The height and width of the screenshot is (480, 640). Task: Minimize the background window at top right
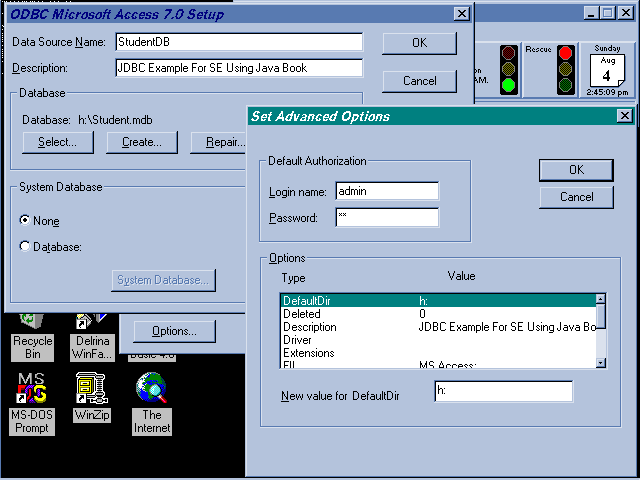point(591,13)
